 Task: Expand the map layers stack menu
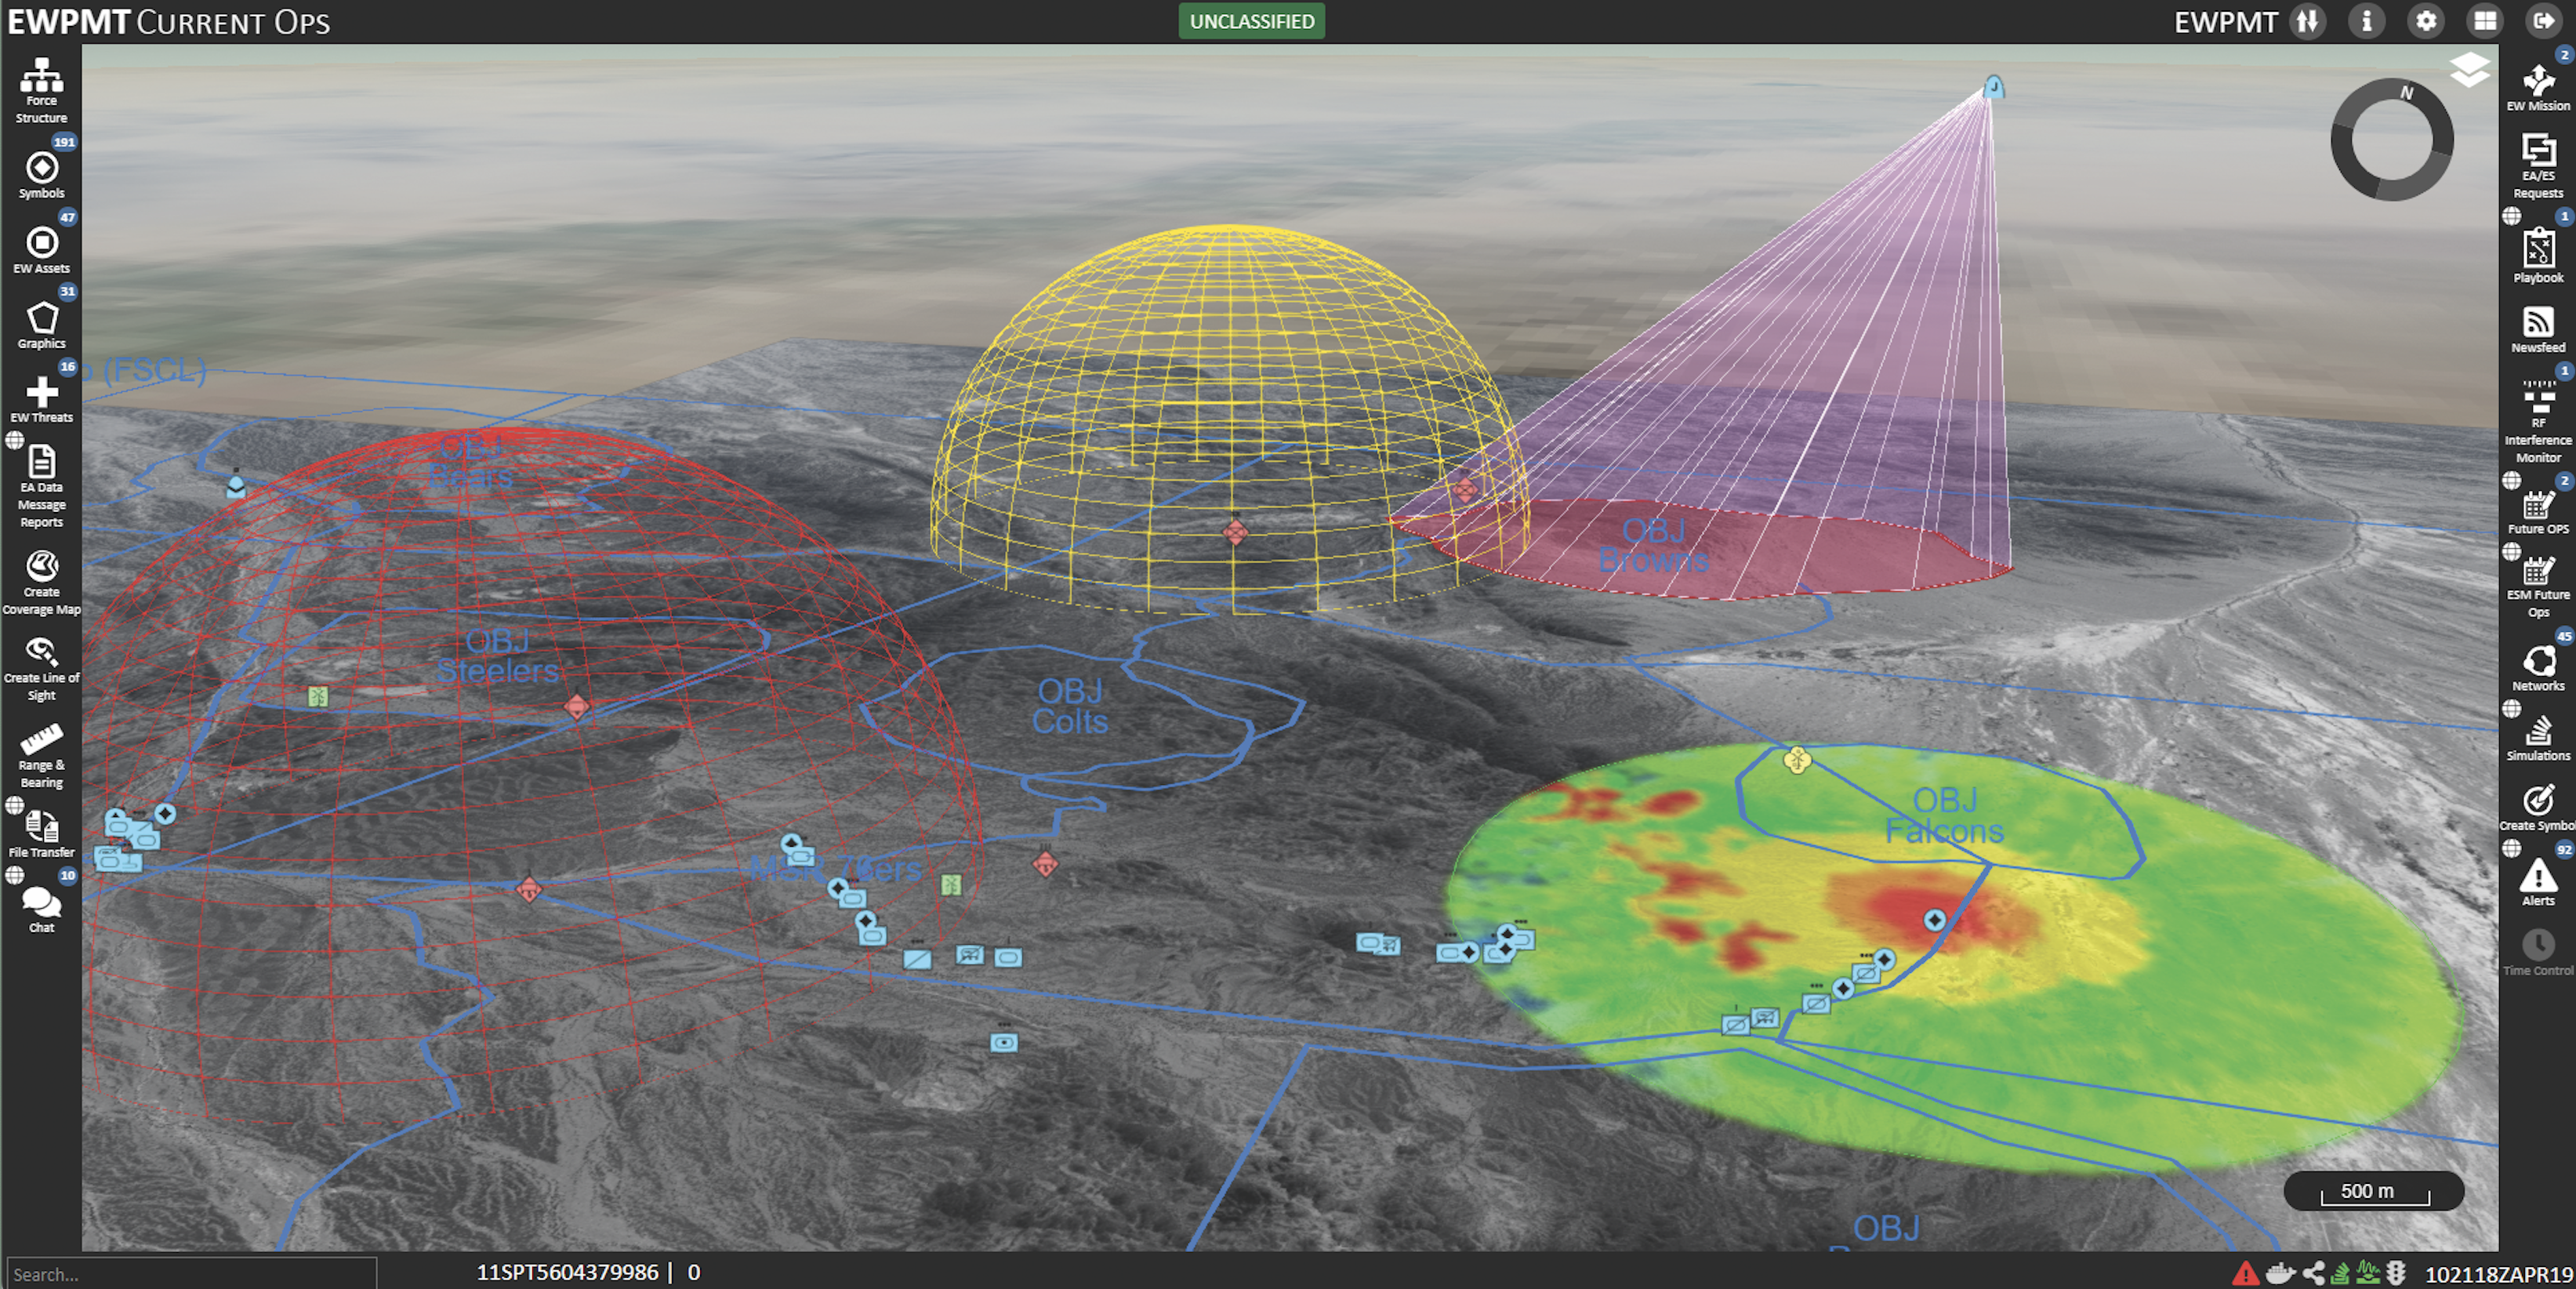click(2469, 70)
